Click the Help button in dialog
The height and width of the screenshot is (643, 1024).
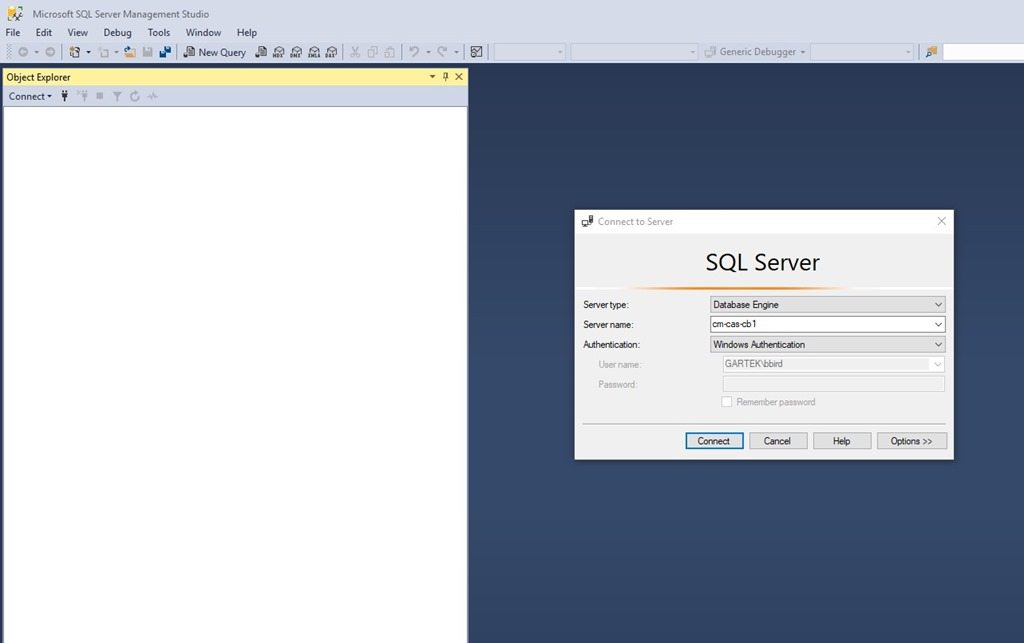pyautogui.click(x=842, y=441)
